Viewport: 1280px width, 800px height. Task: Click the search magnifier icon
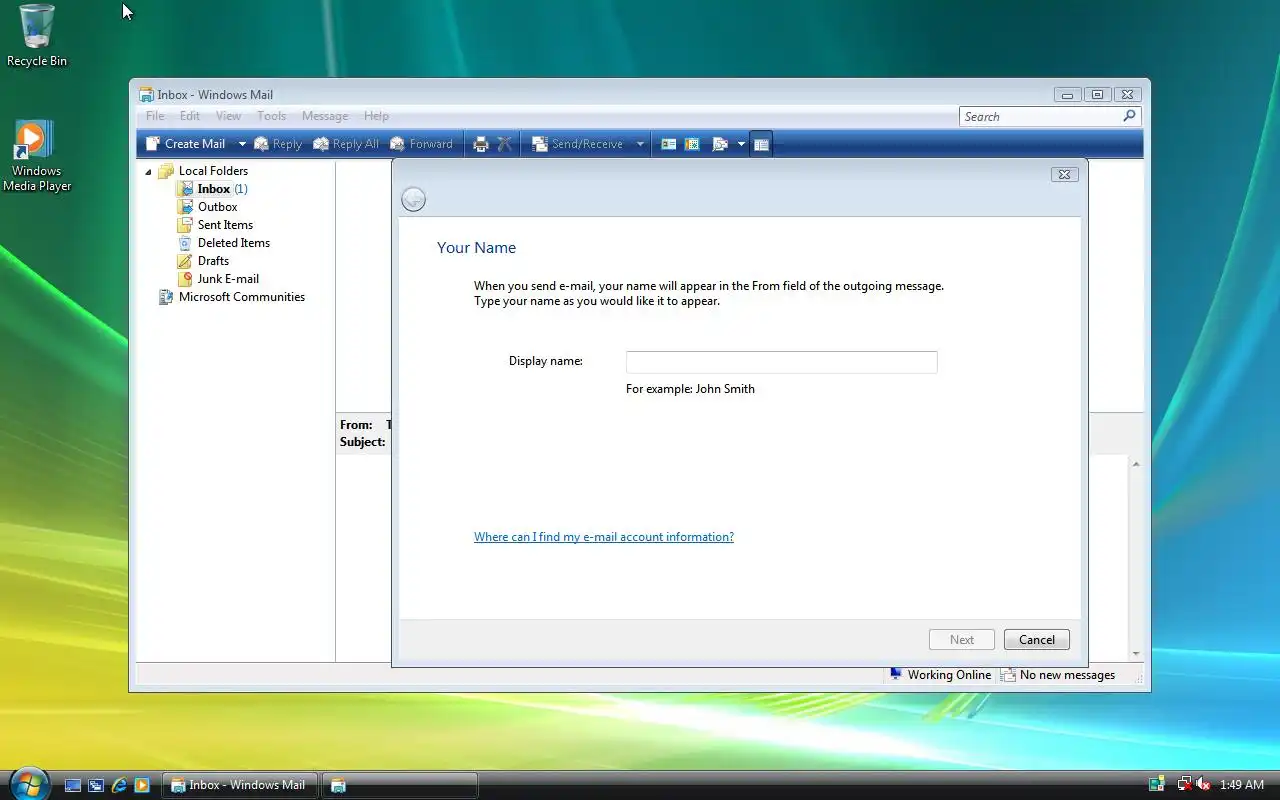[1130, 116]
